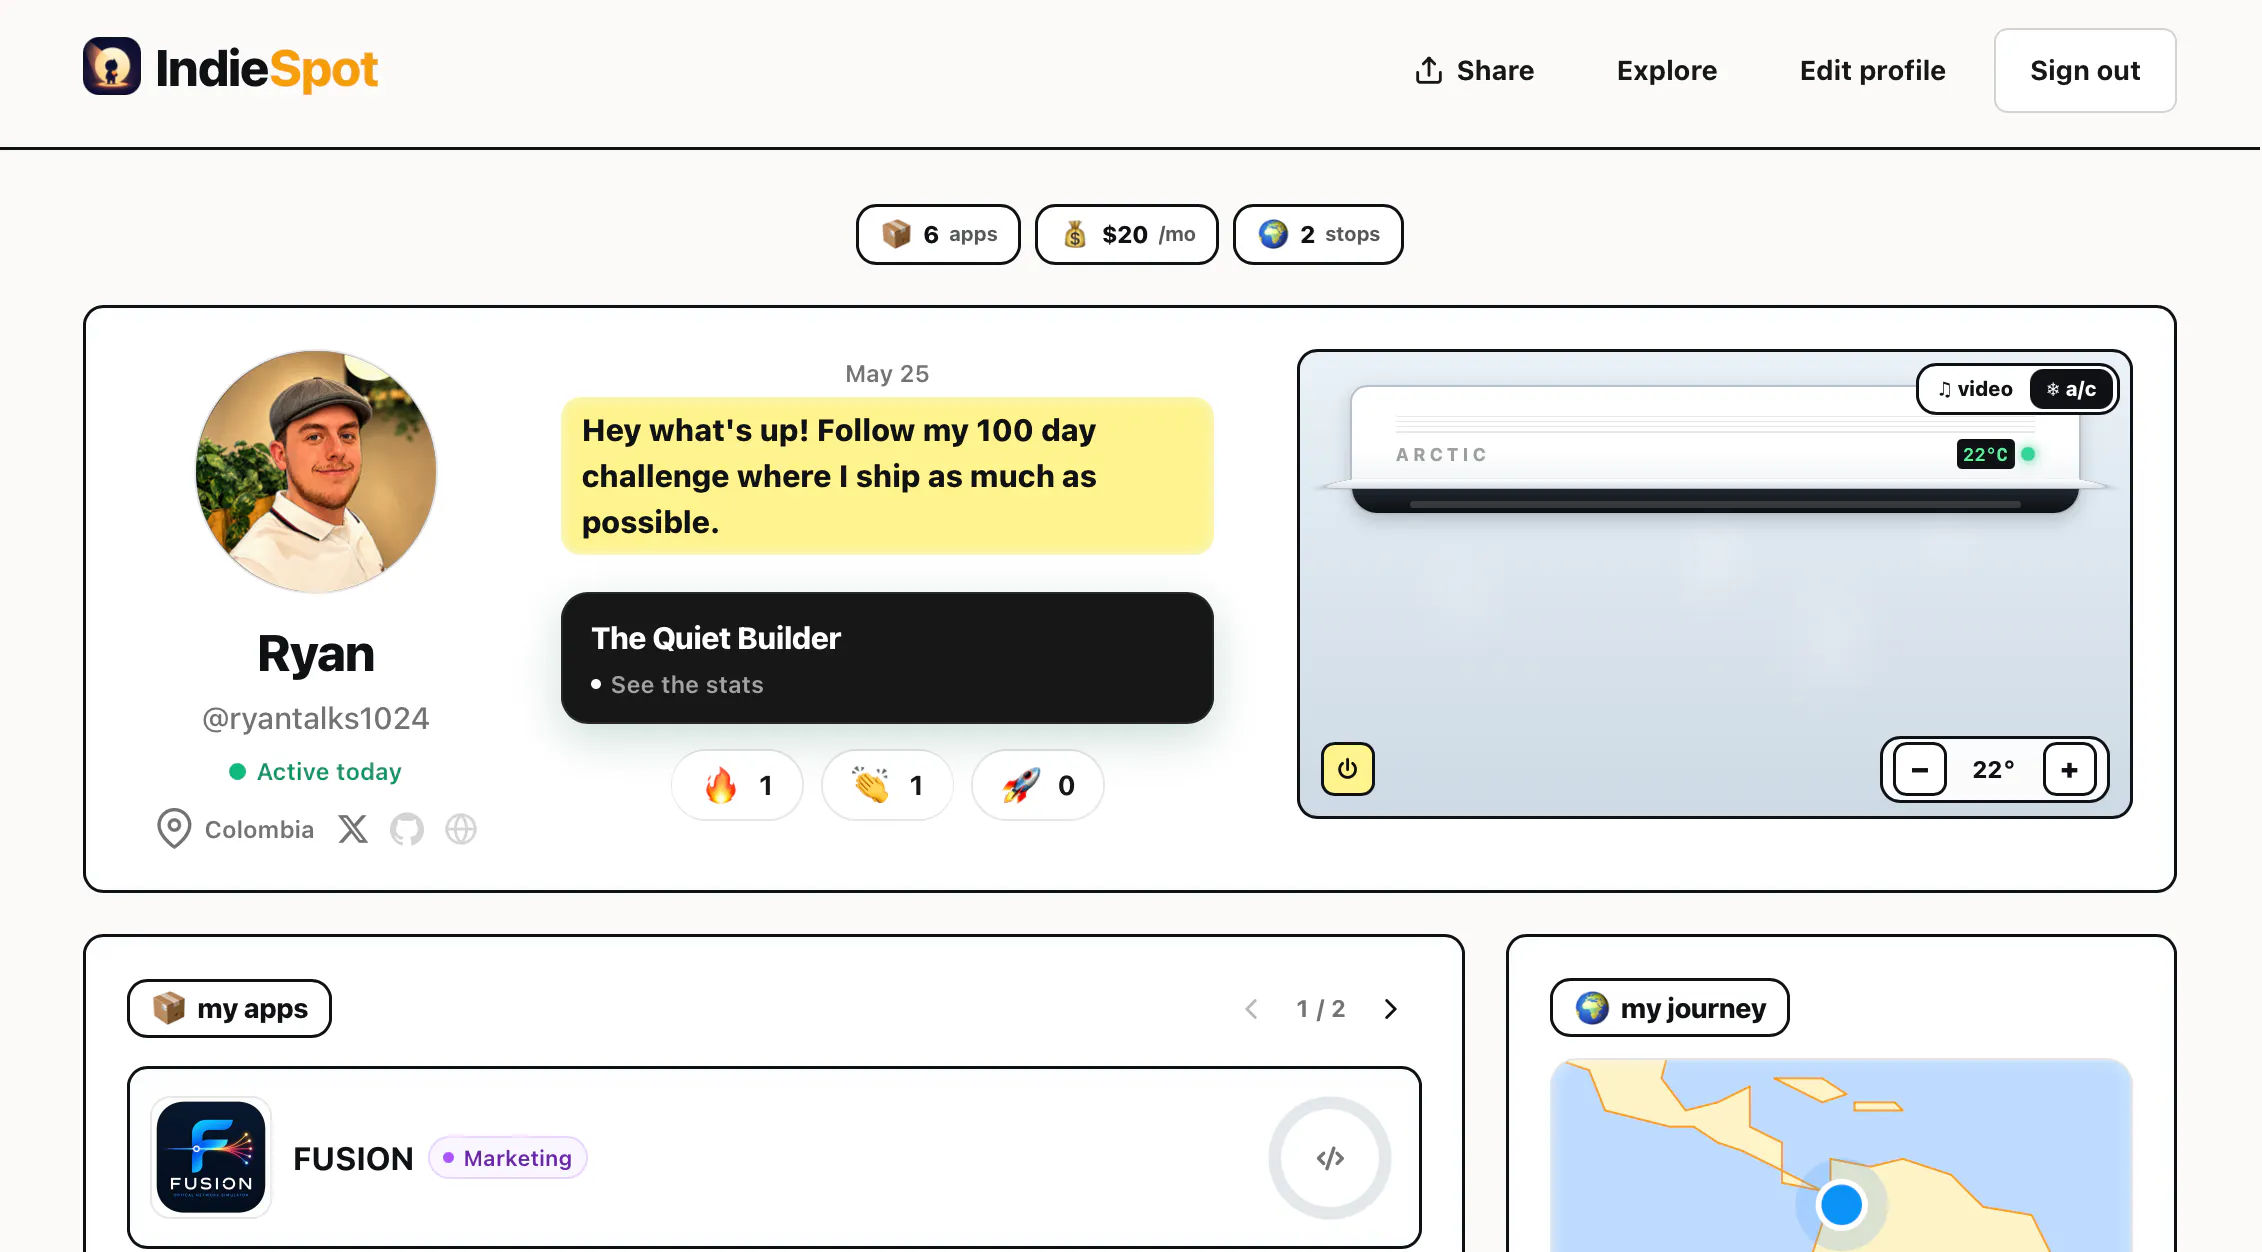Image resolution: width=2262 pixels, height=1252 pixels.
Task: Open the GitHub profile icon
Action: coord(407,829)
